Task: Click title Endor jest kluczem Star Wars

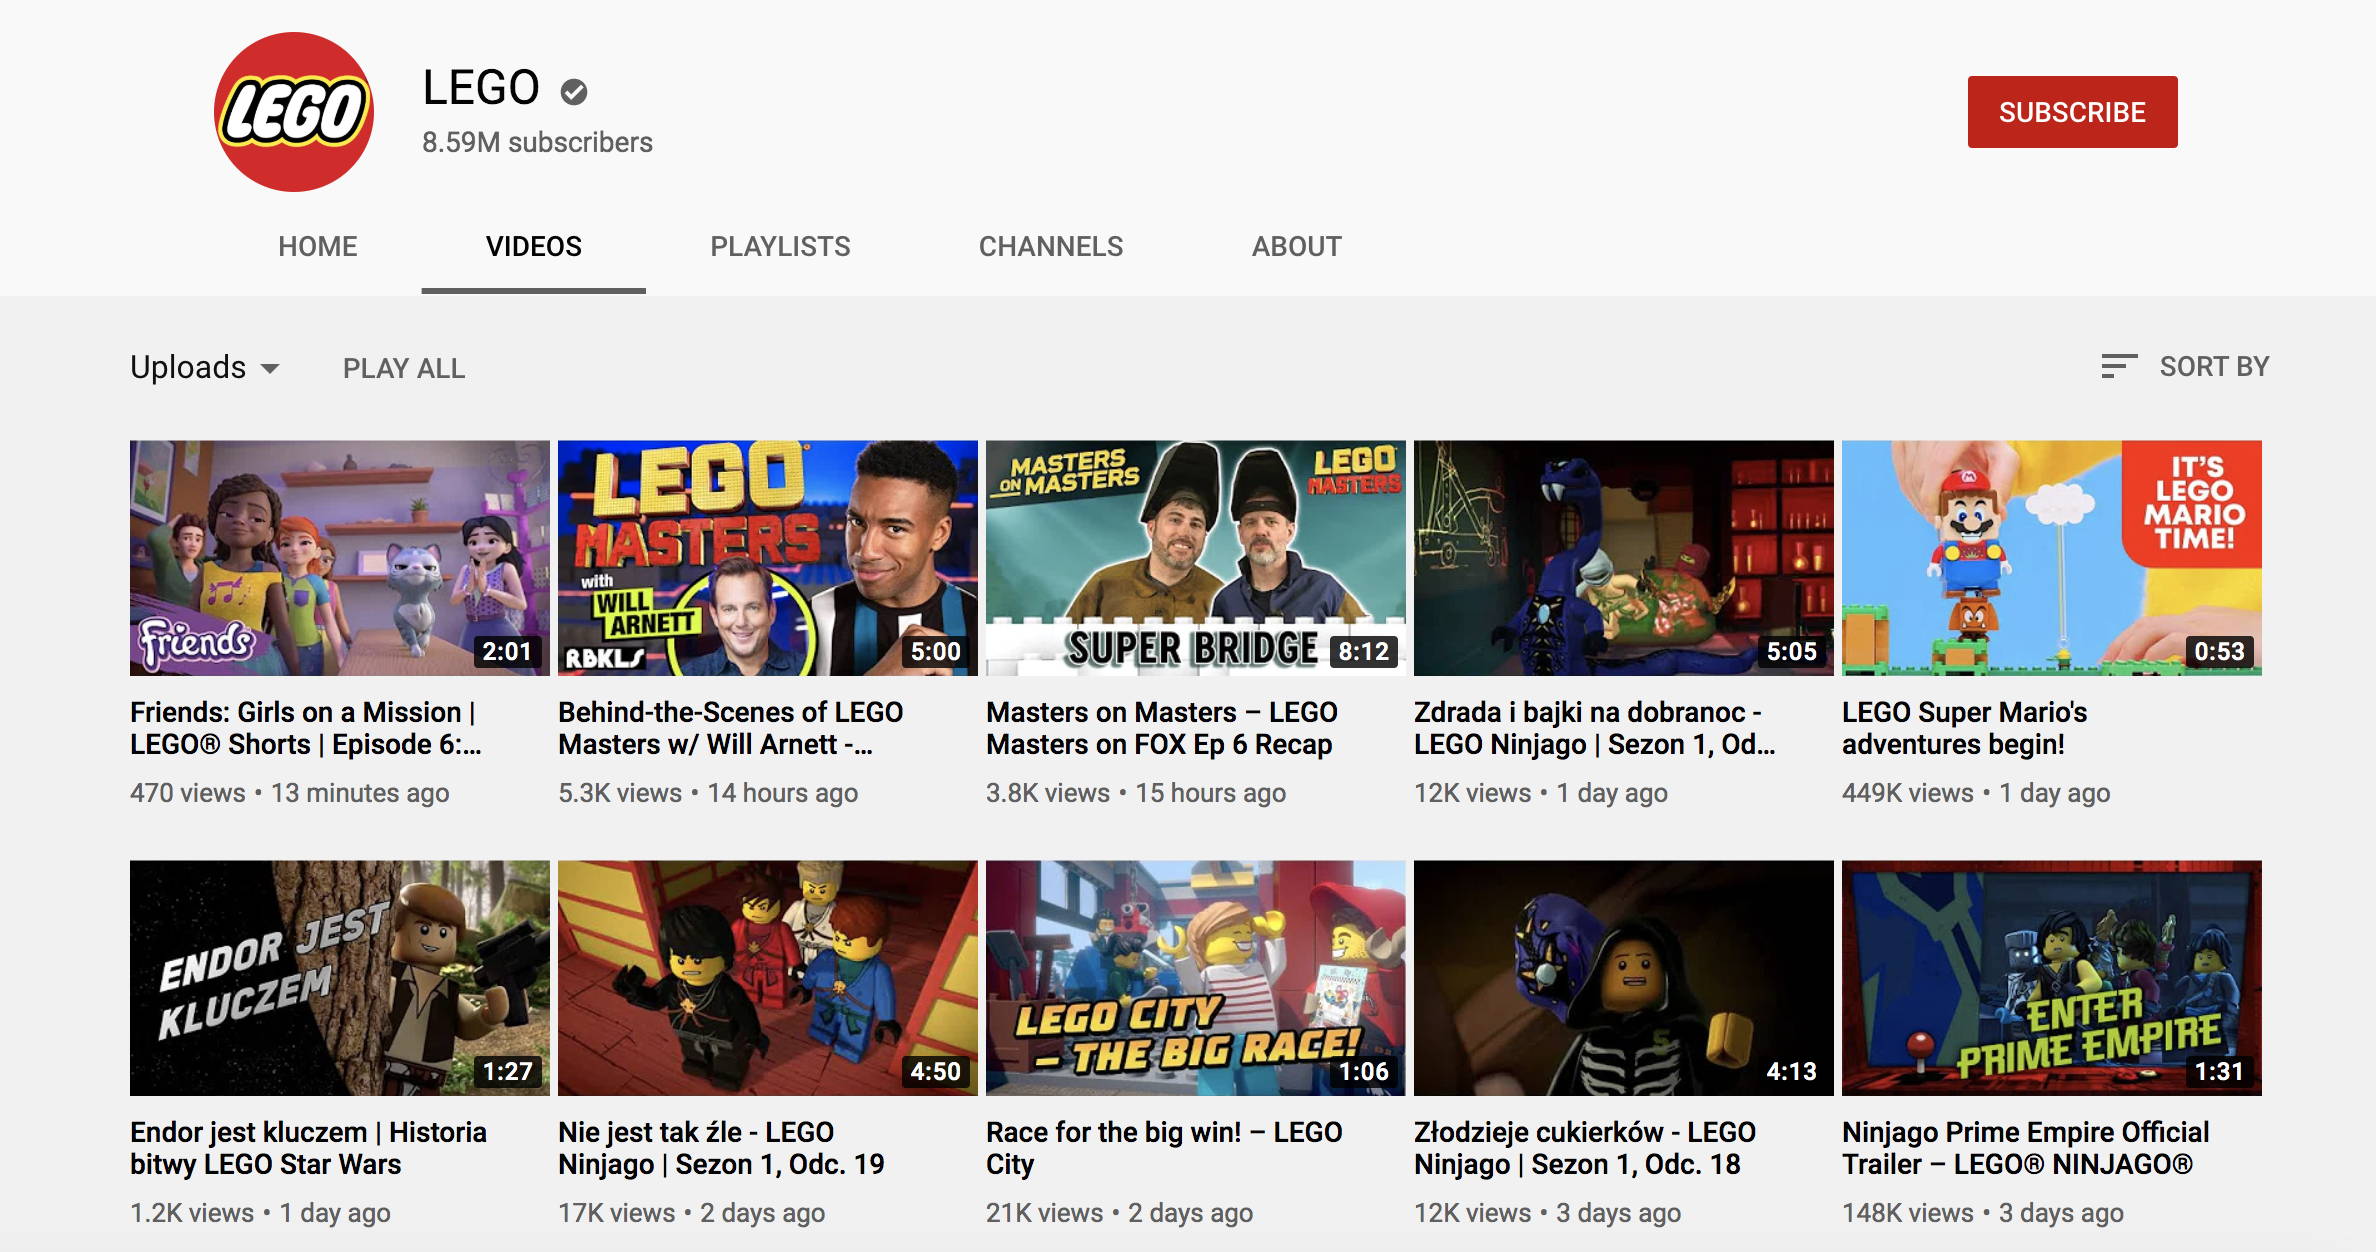Action: tap(308, 1148)
